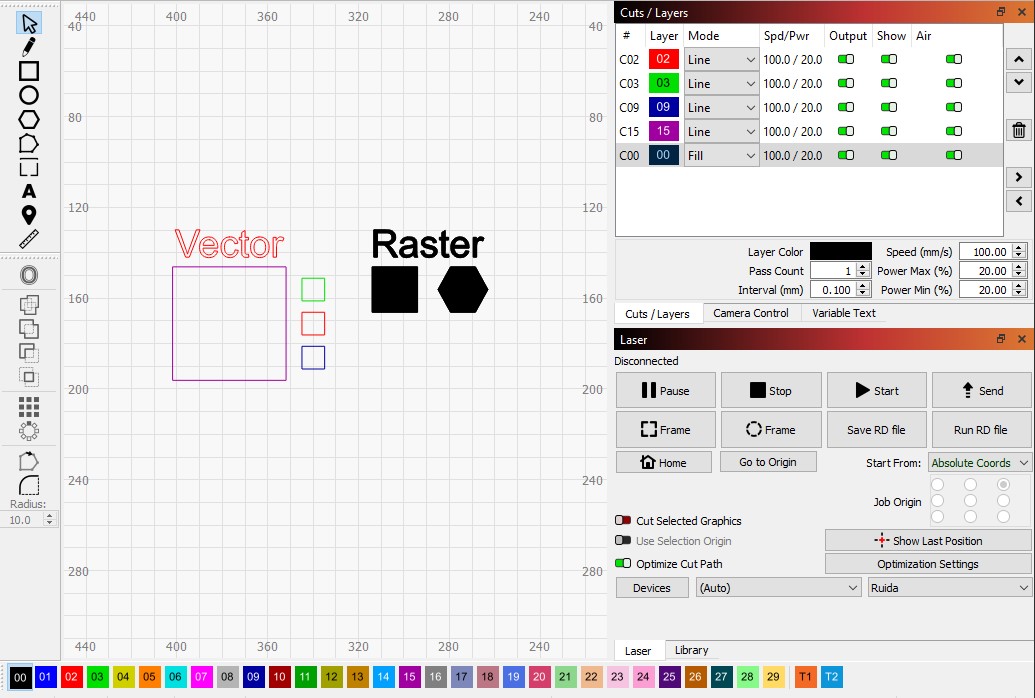Choose the Polygon hexagon tool
This screenshot has height=698, width=1035.
(29, 119)
